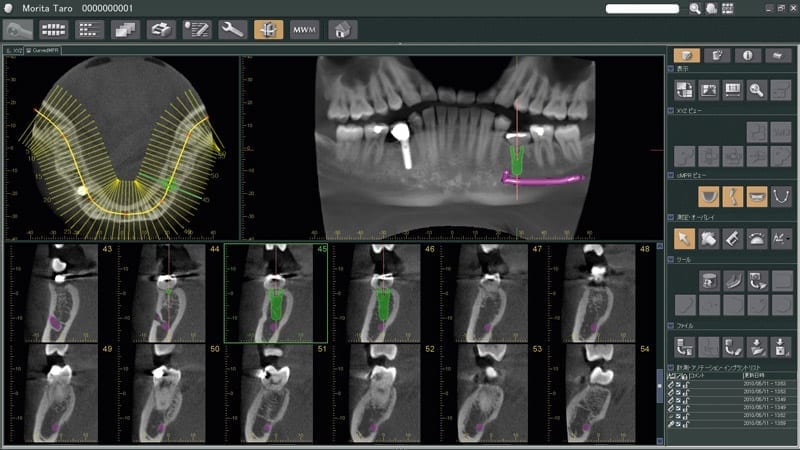This screenshot has width=800, height=450.
Task: Select the arrow pointer tool in measurement panel
Action: coord(685,238)
